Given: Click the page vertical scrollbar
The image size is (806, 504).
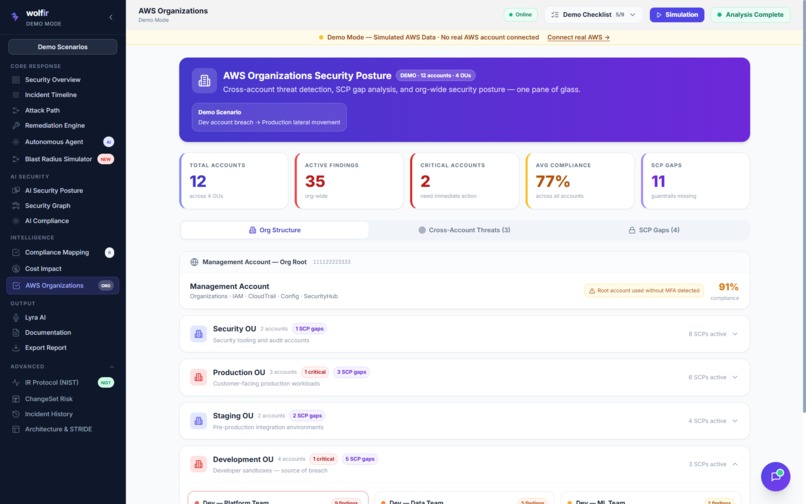Looking at the screenshot, I should (x=803, y=206).
